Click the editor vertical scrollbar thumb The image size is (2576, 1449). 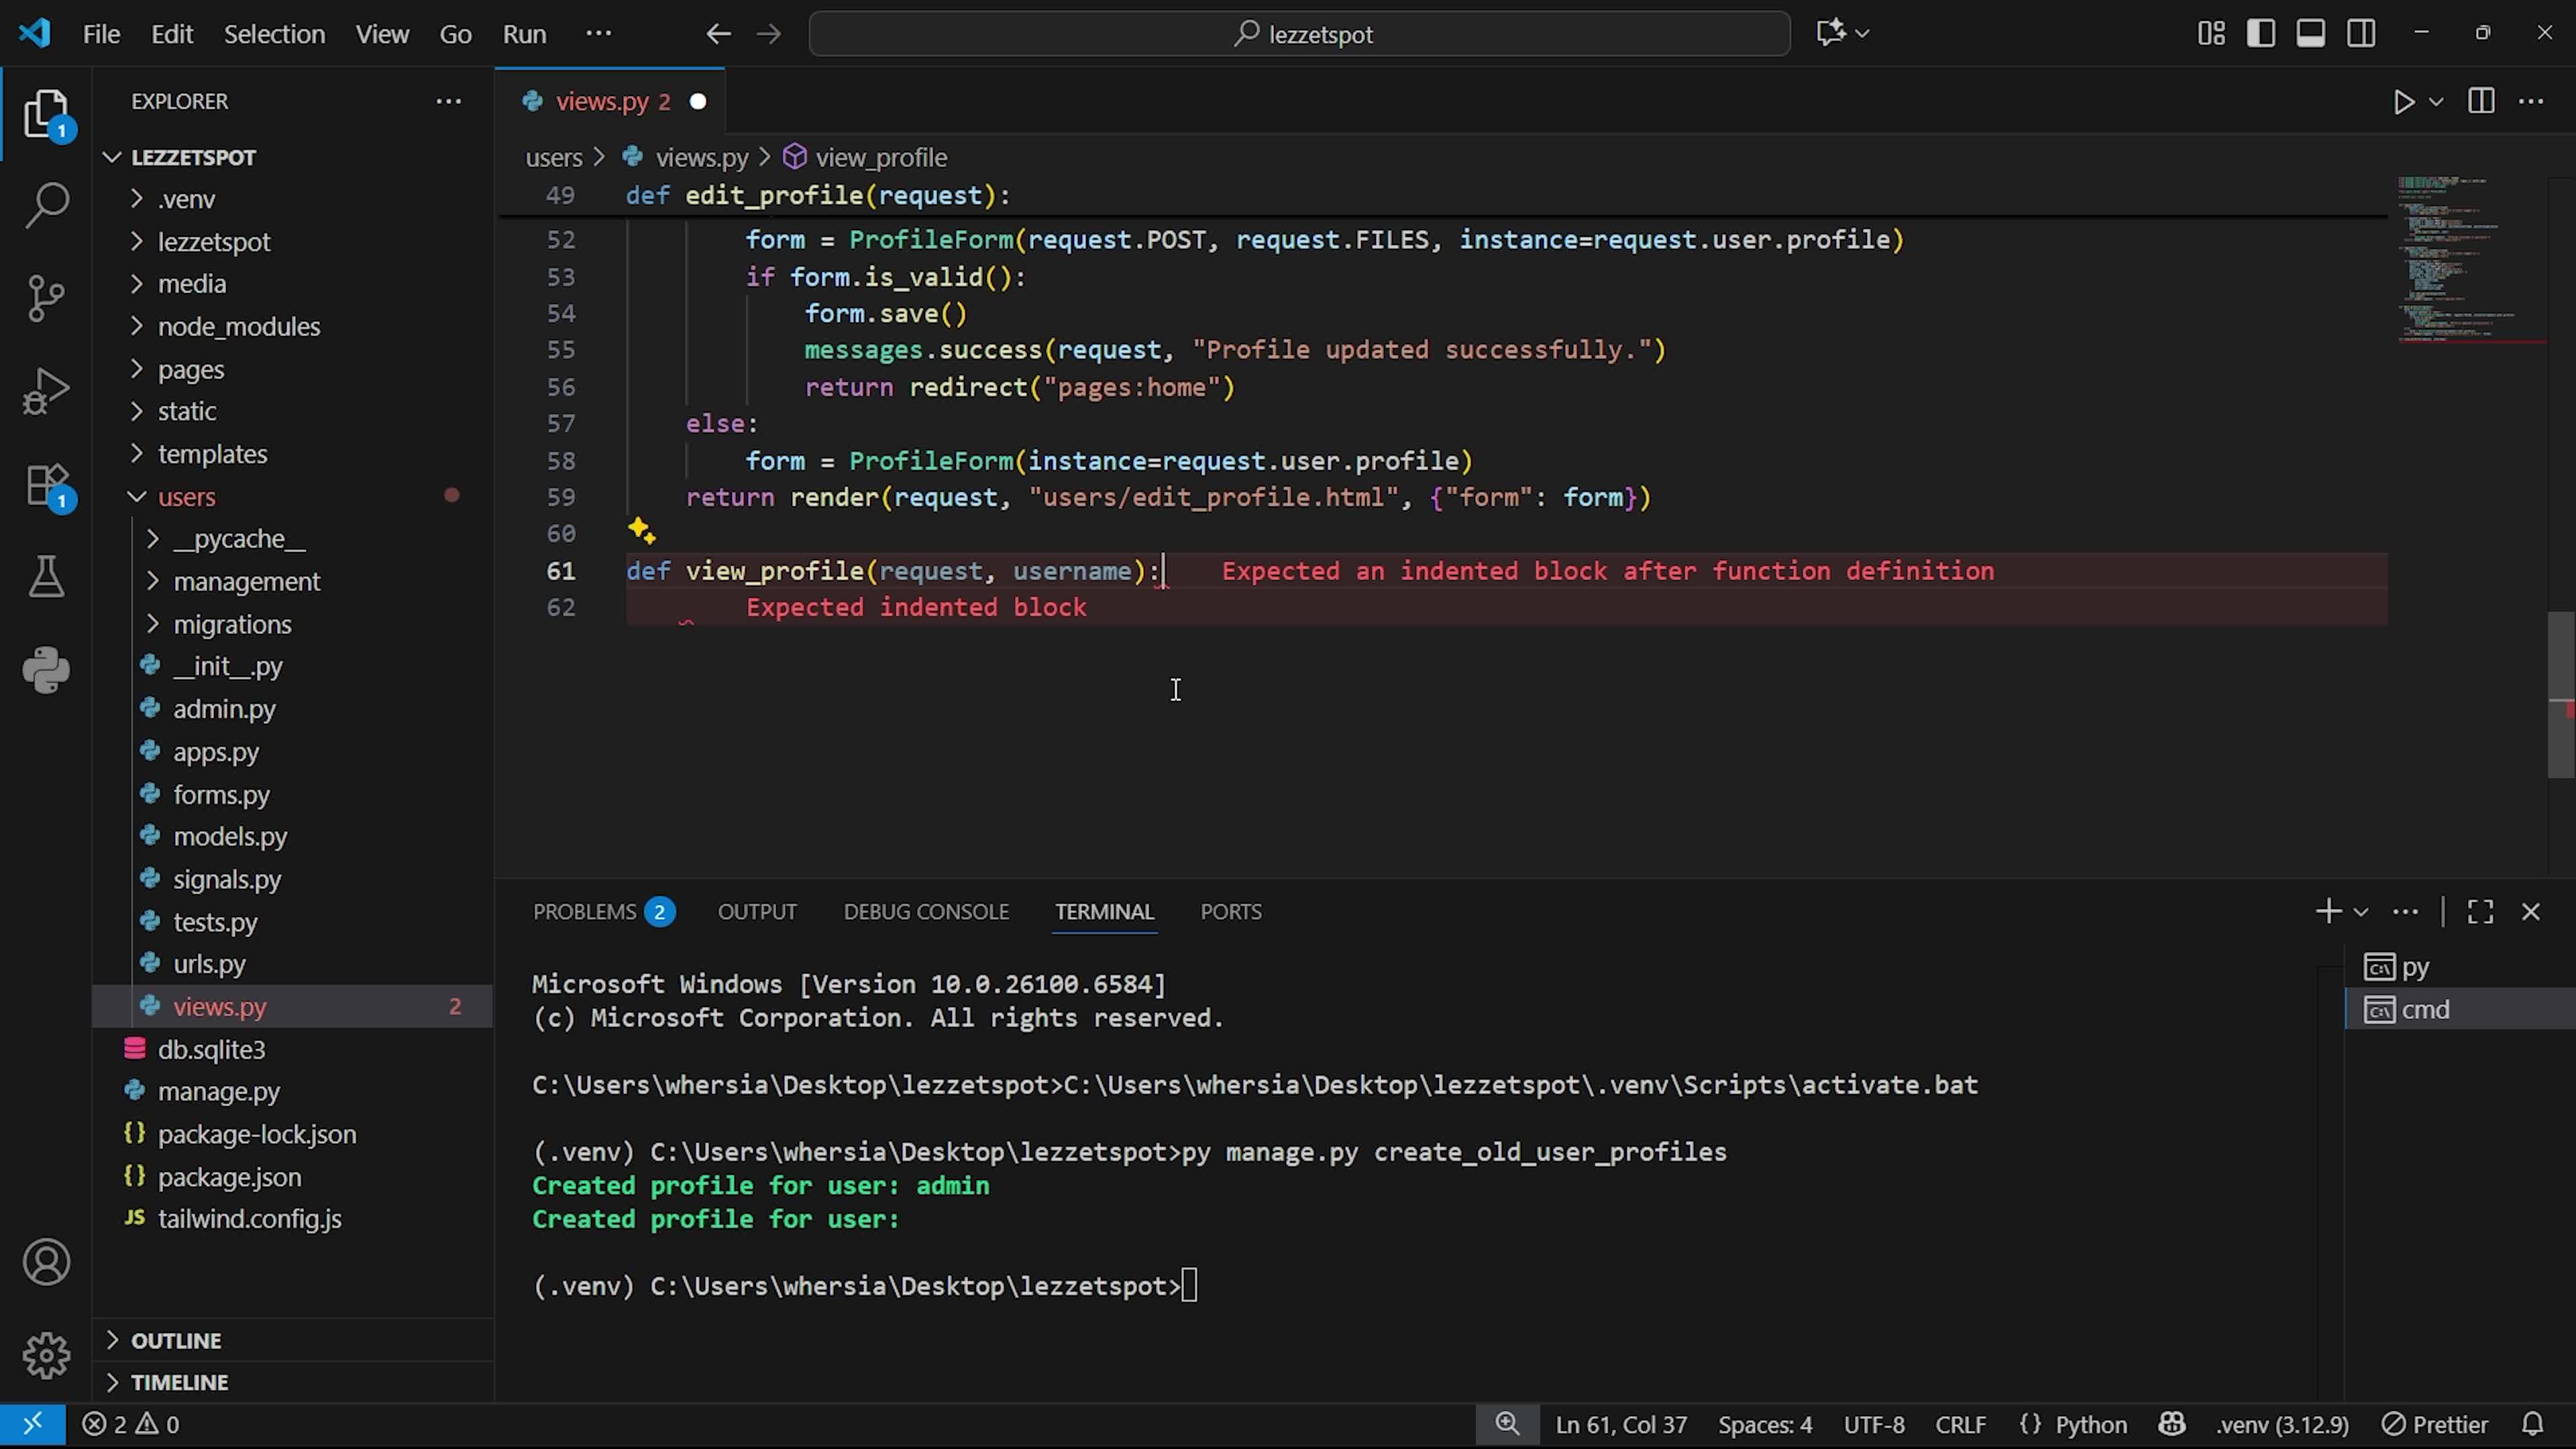coord(2561,695)
